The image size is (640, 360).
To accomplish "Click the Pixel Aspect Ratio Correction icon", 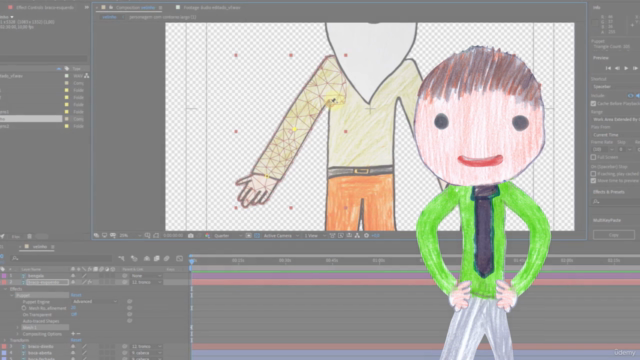I will coord(332,236).
